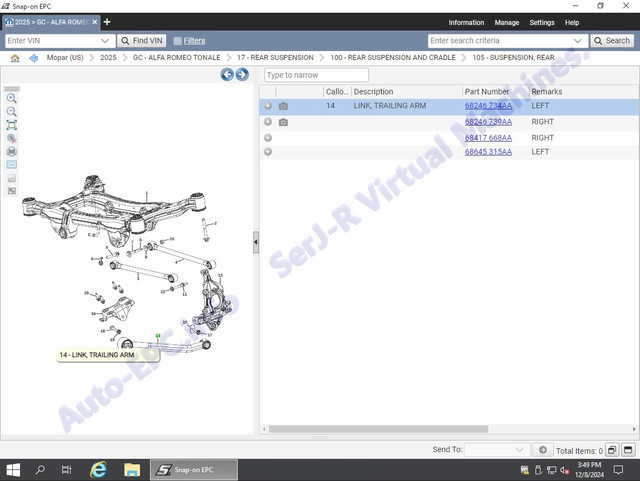
Task: Go to 2025 breadcrumb
Action: point(108,58)
